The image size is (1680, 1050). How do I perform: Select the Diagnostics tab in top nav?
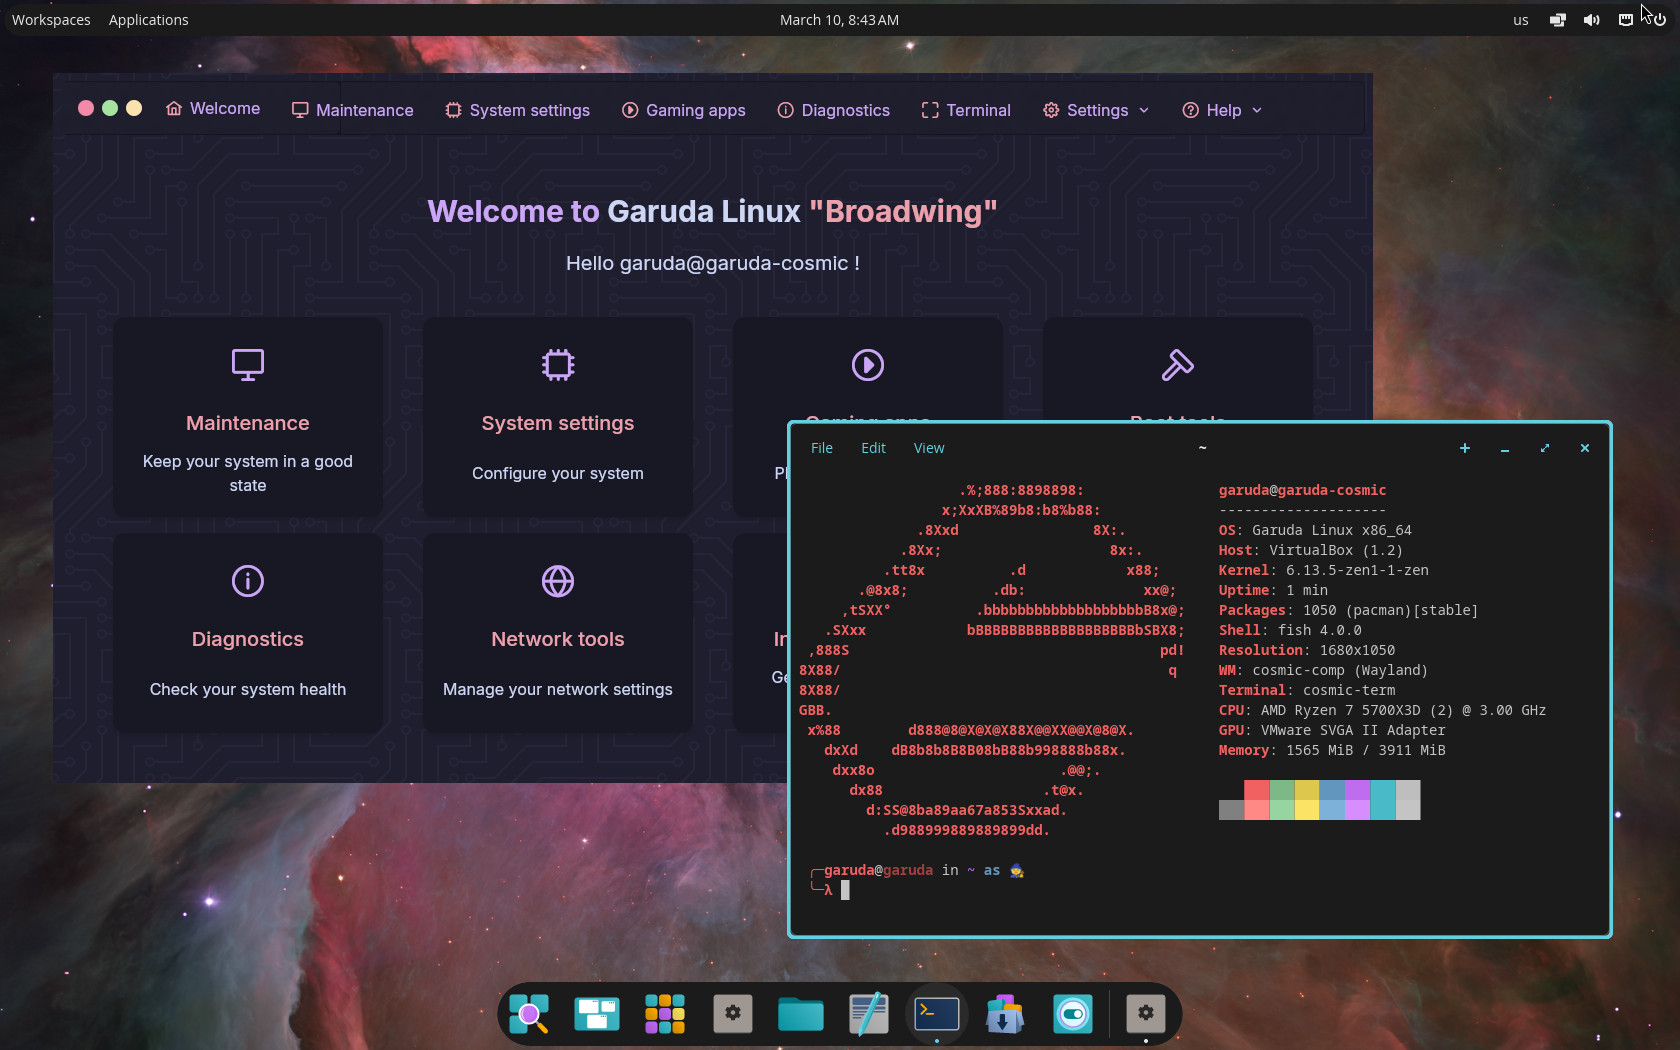coord(833,110)
